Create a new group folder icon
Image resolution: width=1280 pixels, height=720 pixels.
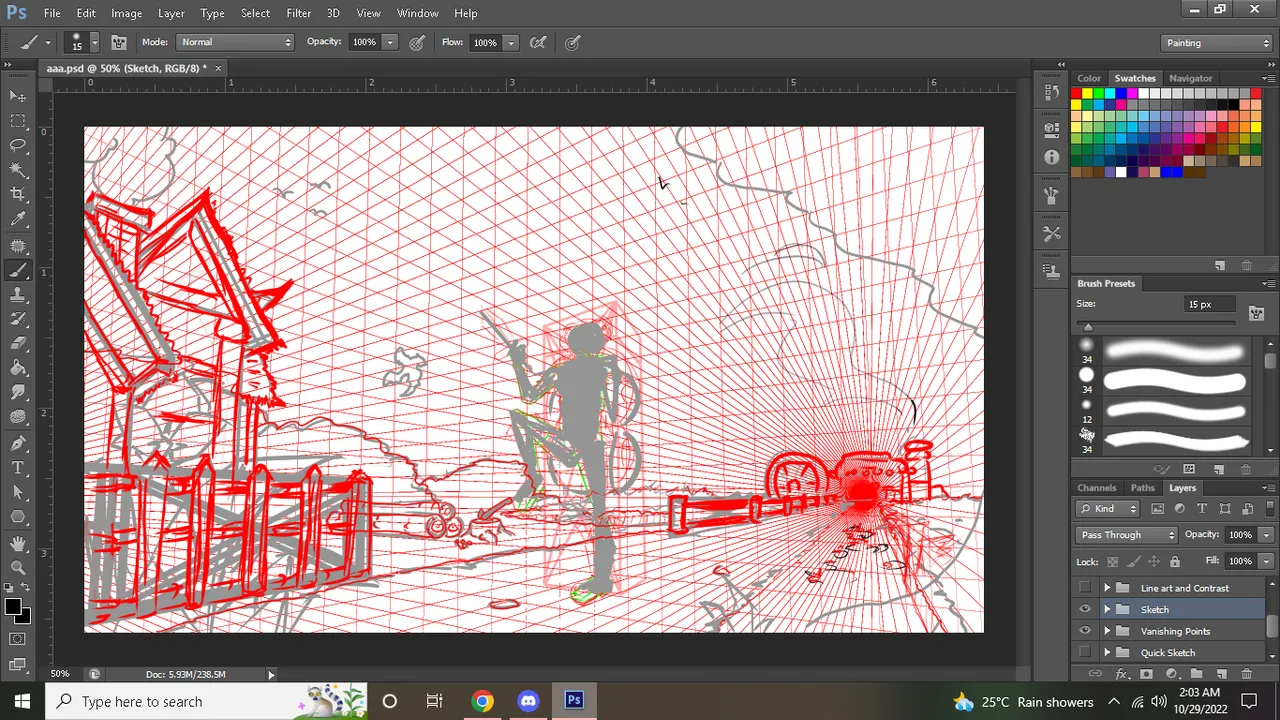coord(1196,674)
